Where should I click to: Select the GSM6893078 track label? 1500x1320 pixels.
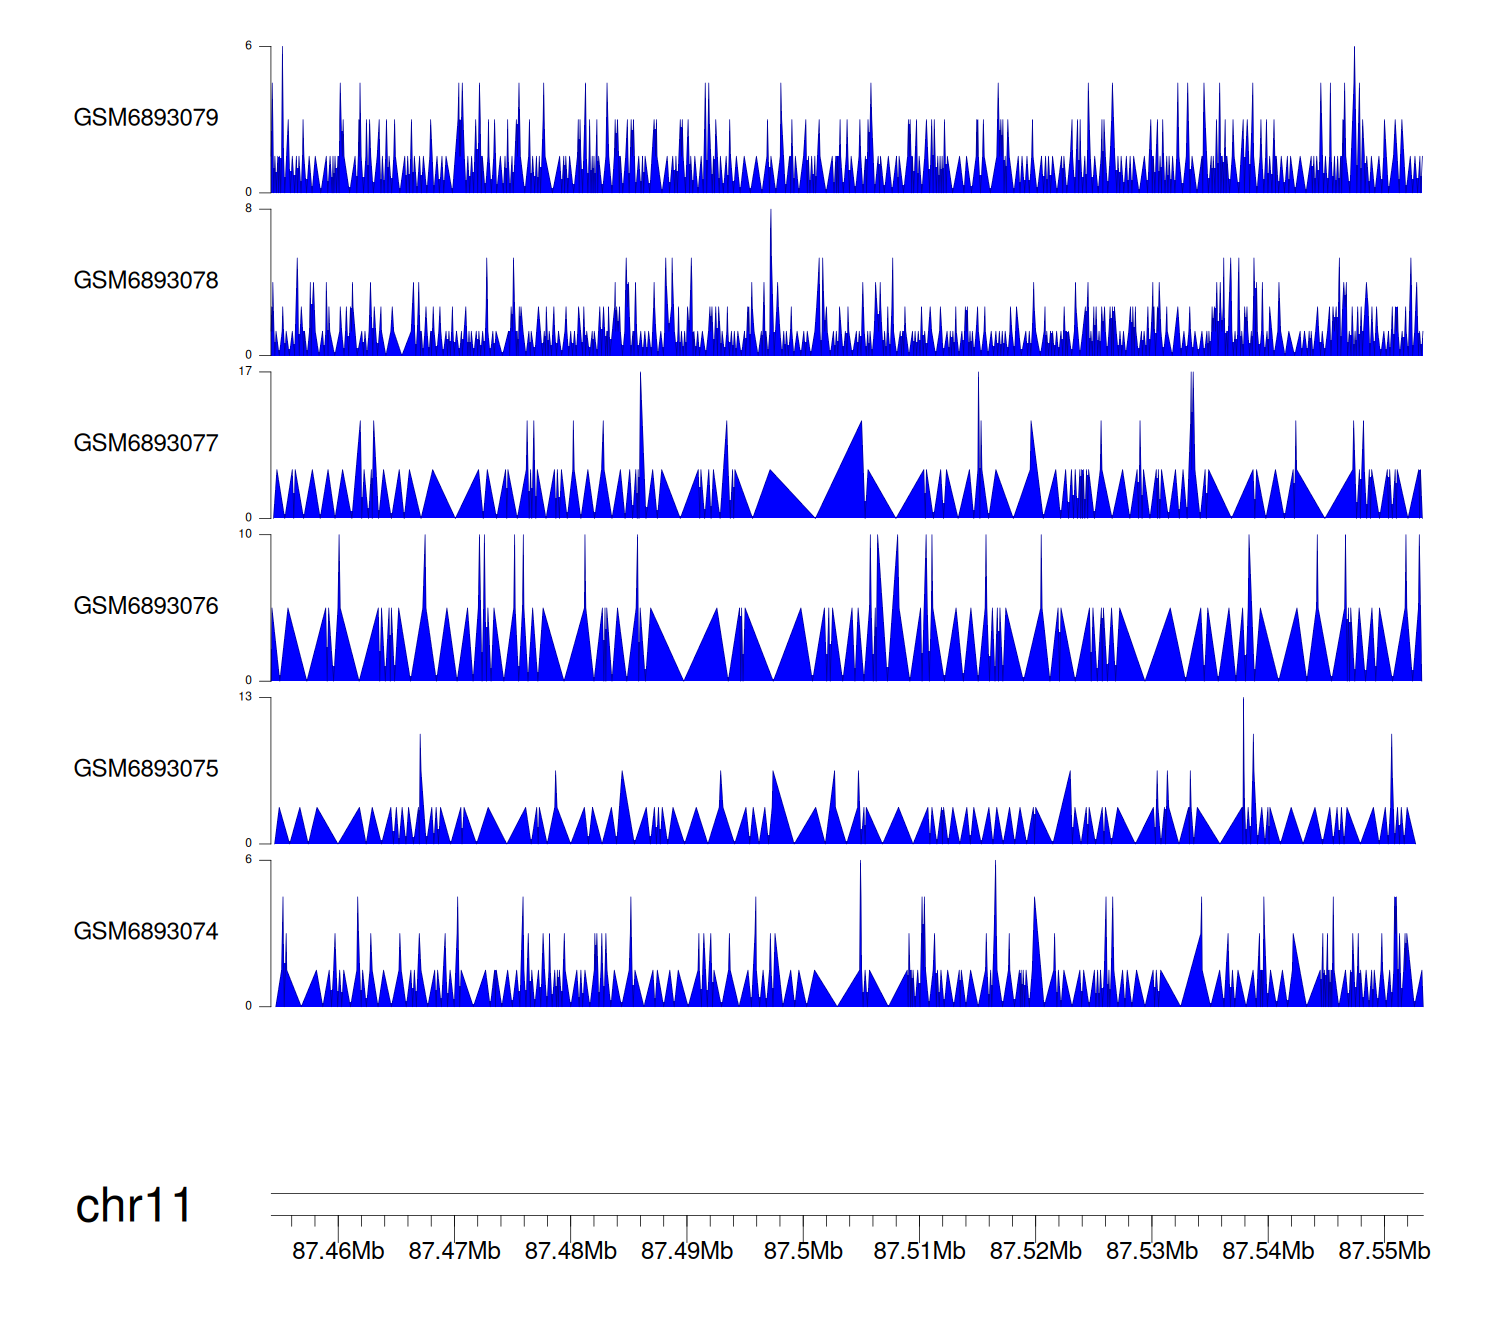click(x=146, y=281)
